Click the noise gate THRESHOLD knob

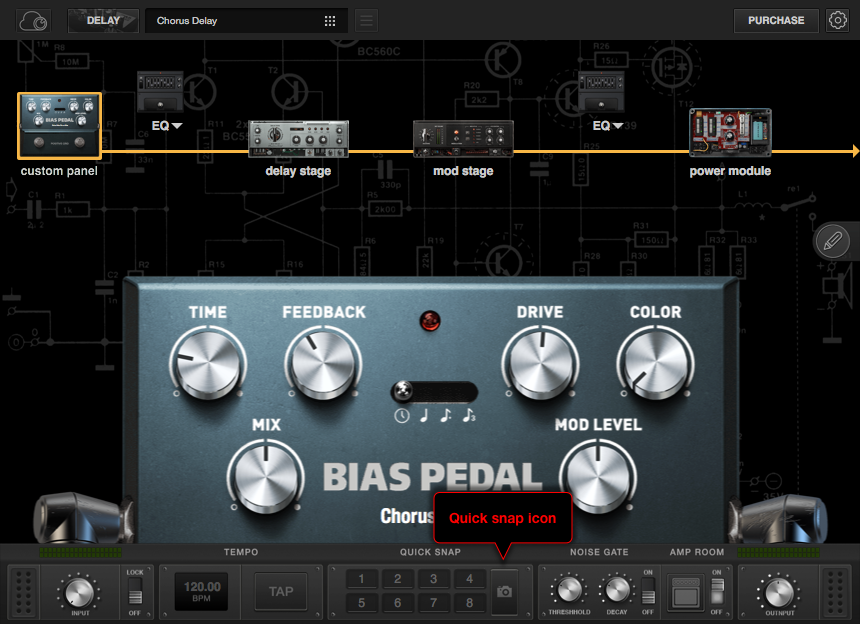click(x=569, y=590)
